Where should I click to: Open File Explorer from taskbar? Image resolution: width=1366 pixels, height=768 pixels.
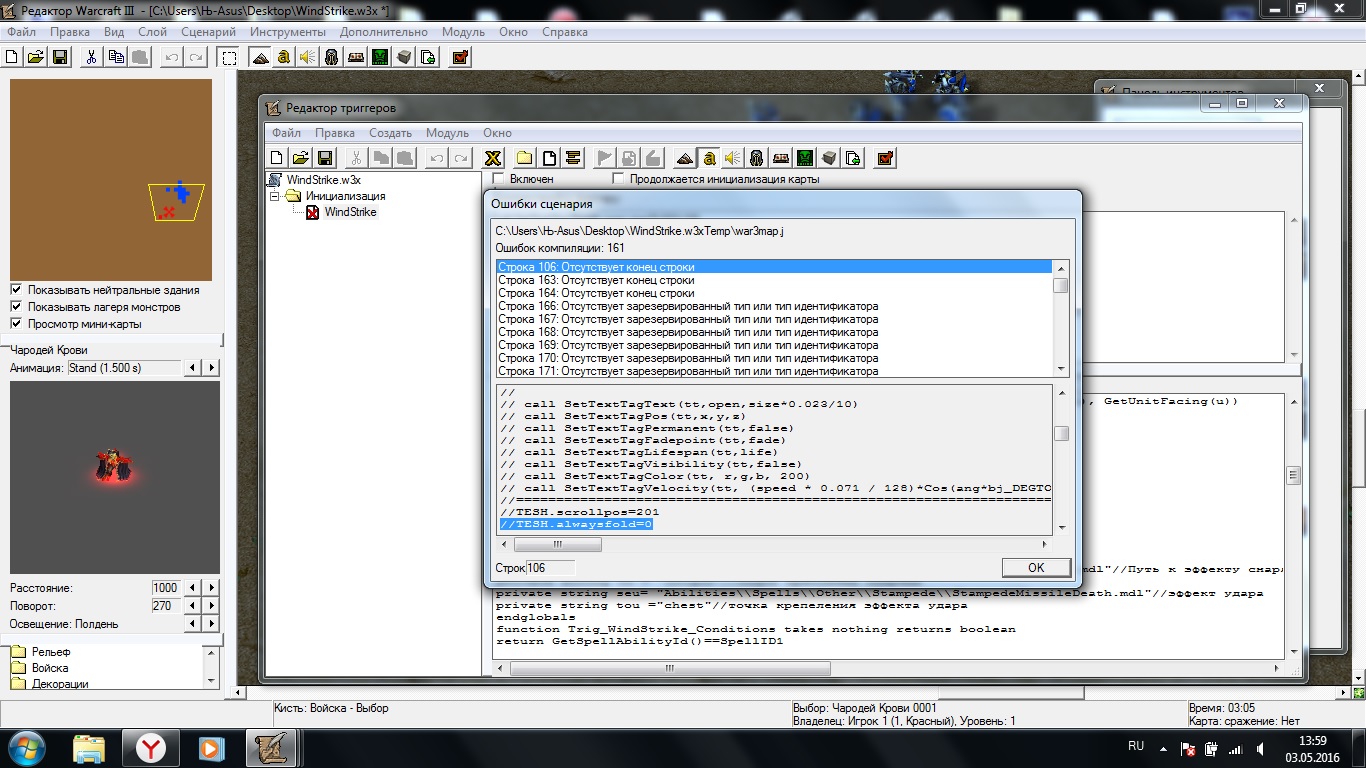pos(88,748)
